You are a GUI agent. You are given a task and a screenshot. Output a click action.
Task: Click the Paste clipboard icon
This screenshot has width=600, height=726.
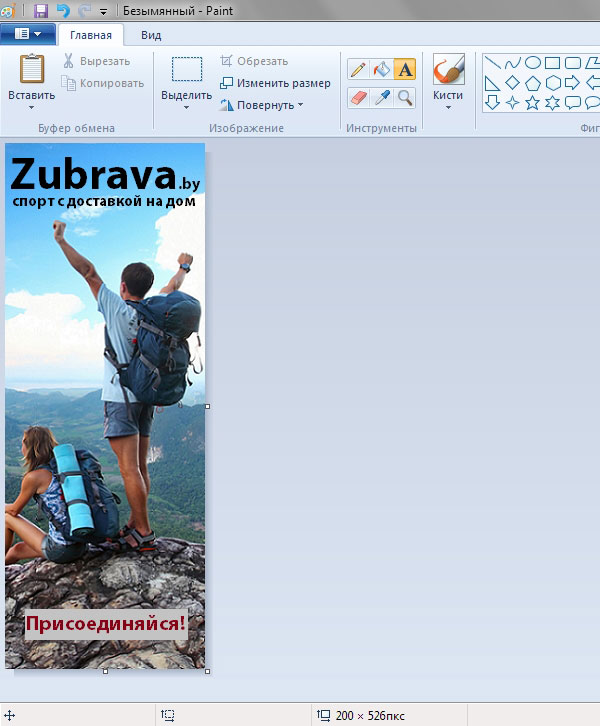click(32, 69)
